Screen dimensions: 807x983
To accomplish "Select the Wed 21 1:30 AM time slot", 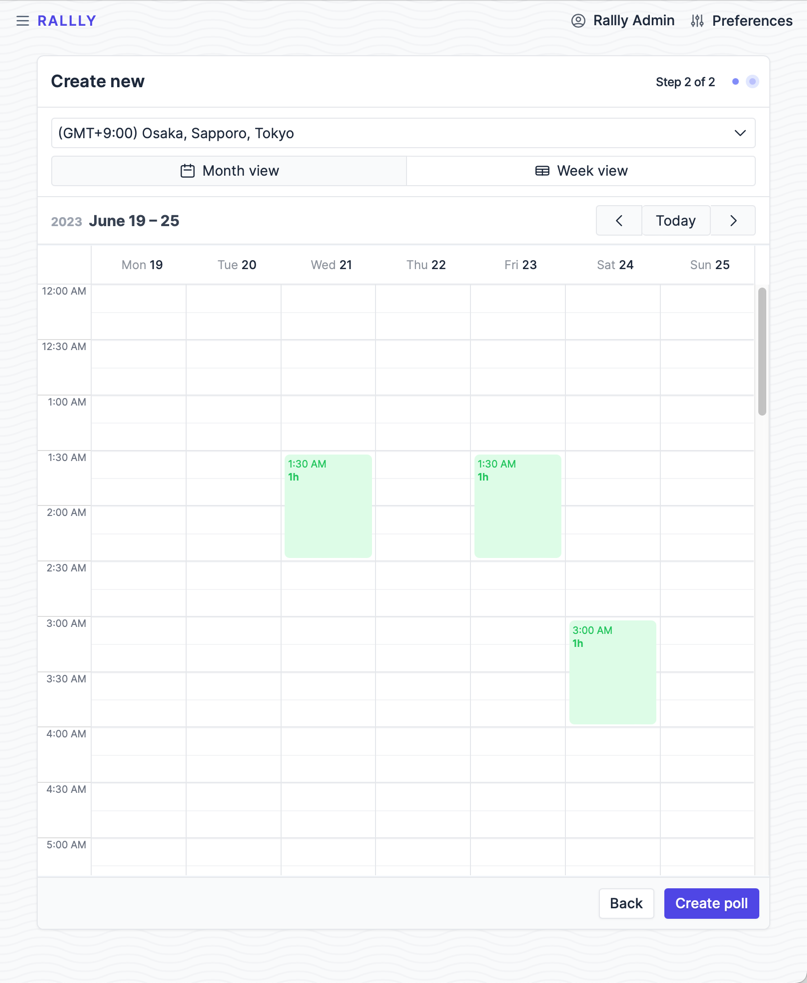I will (329, 506).
